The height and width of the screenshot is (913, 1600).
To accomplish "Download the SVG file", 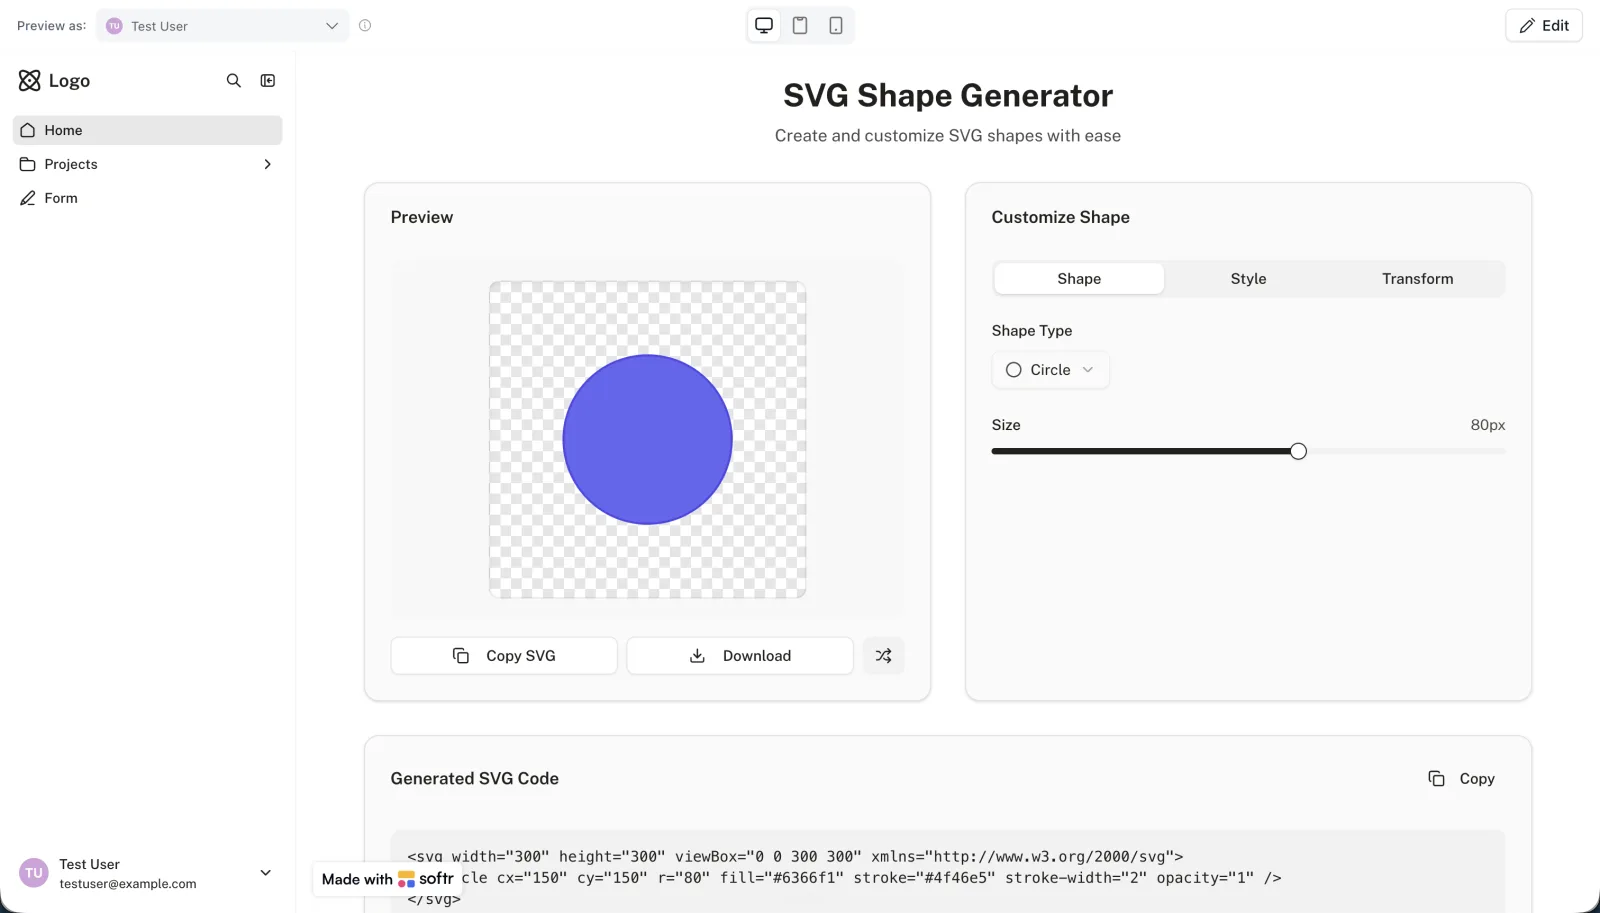I will (740, 656).
